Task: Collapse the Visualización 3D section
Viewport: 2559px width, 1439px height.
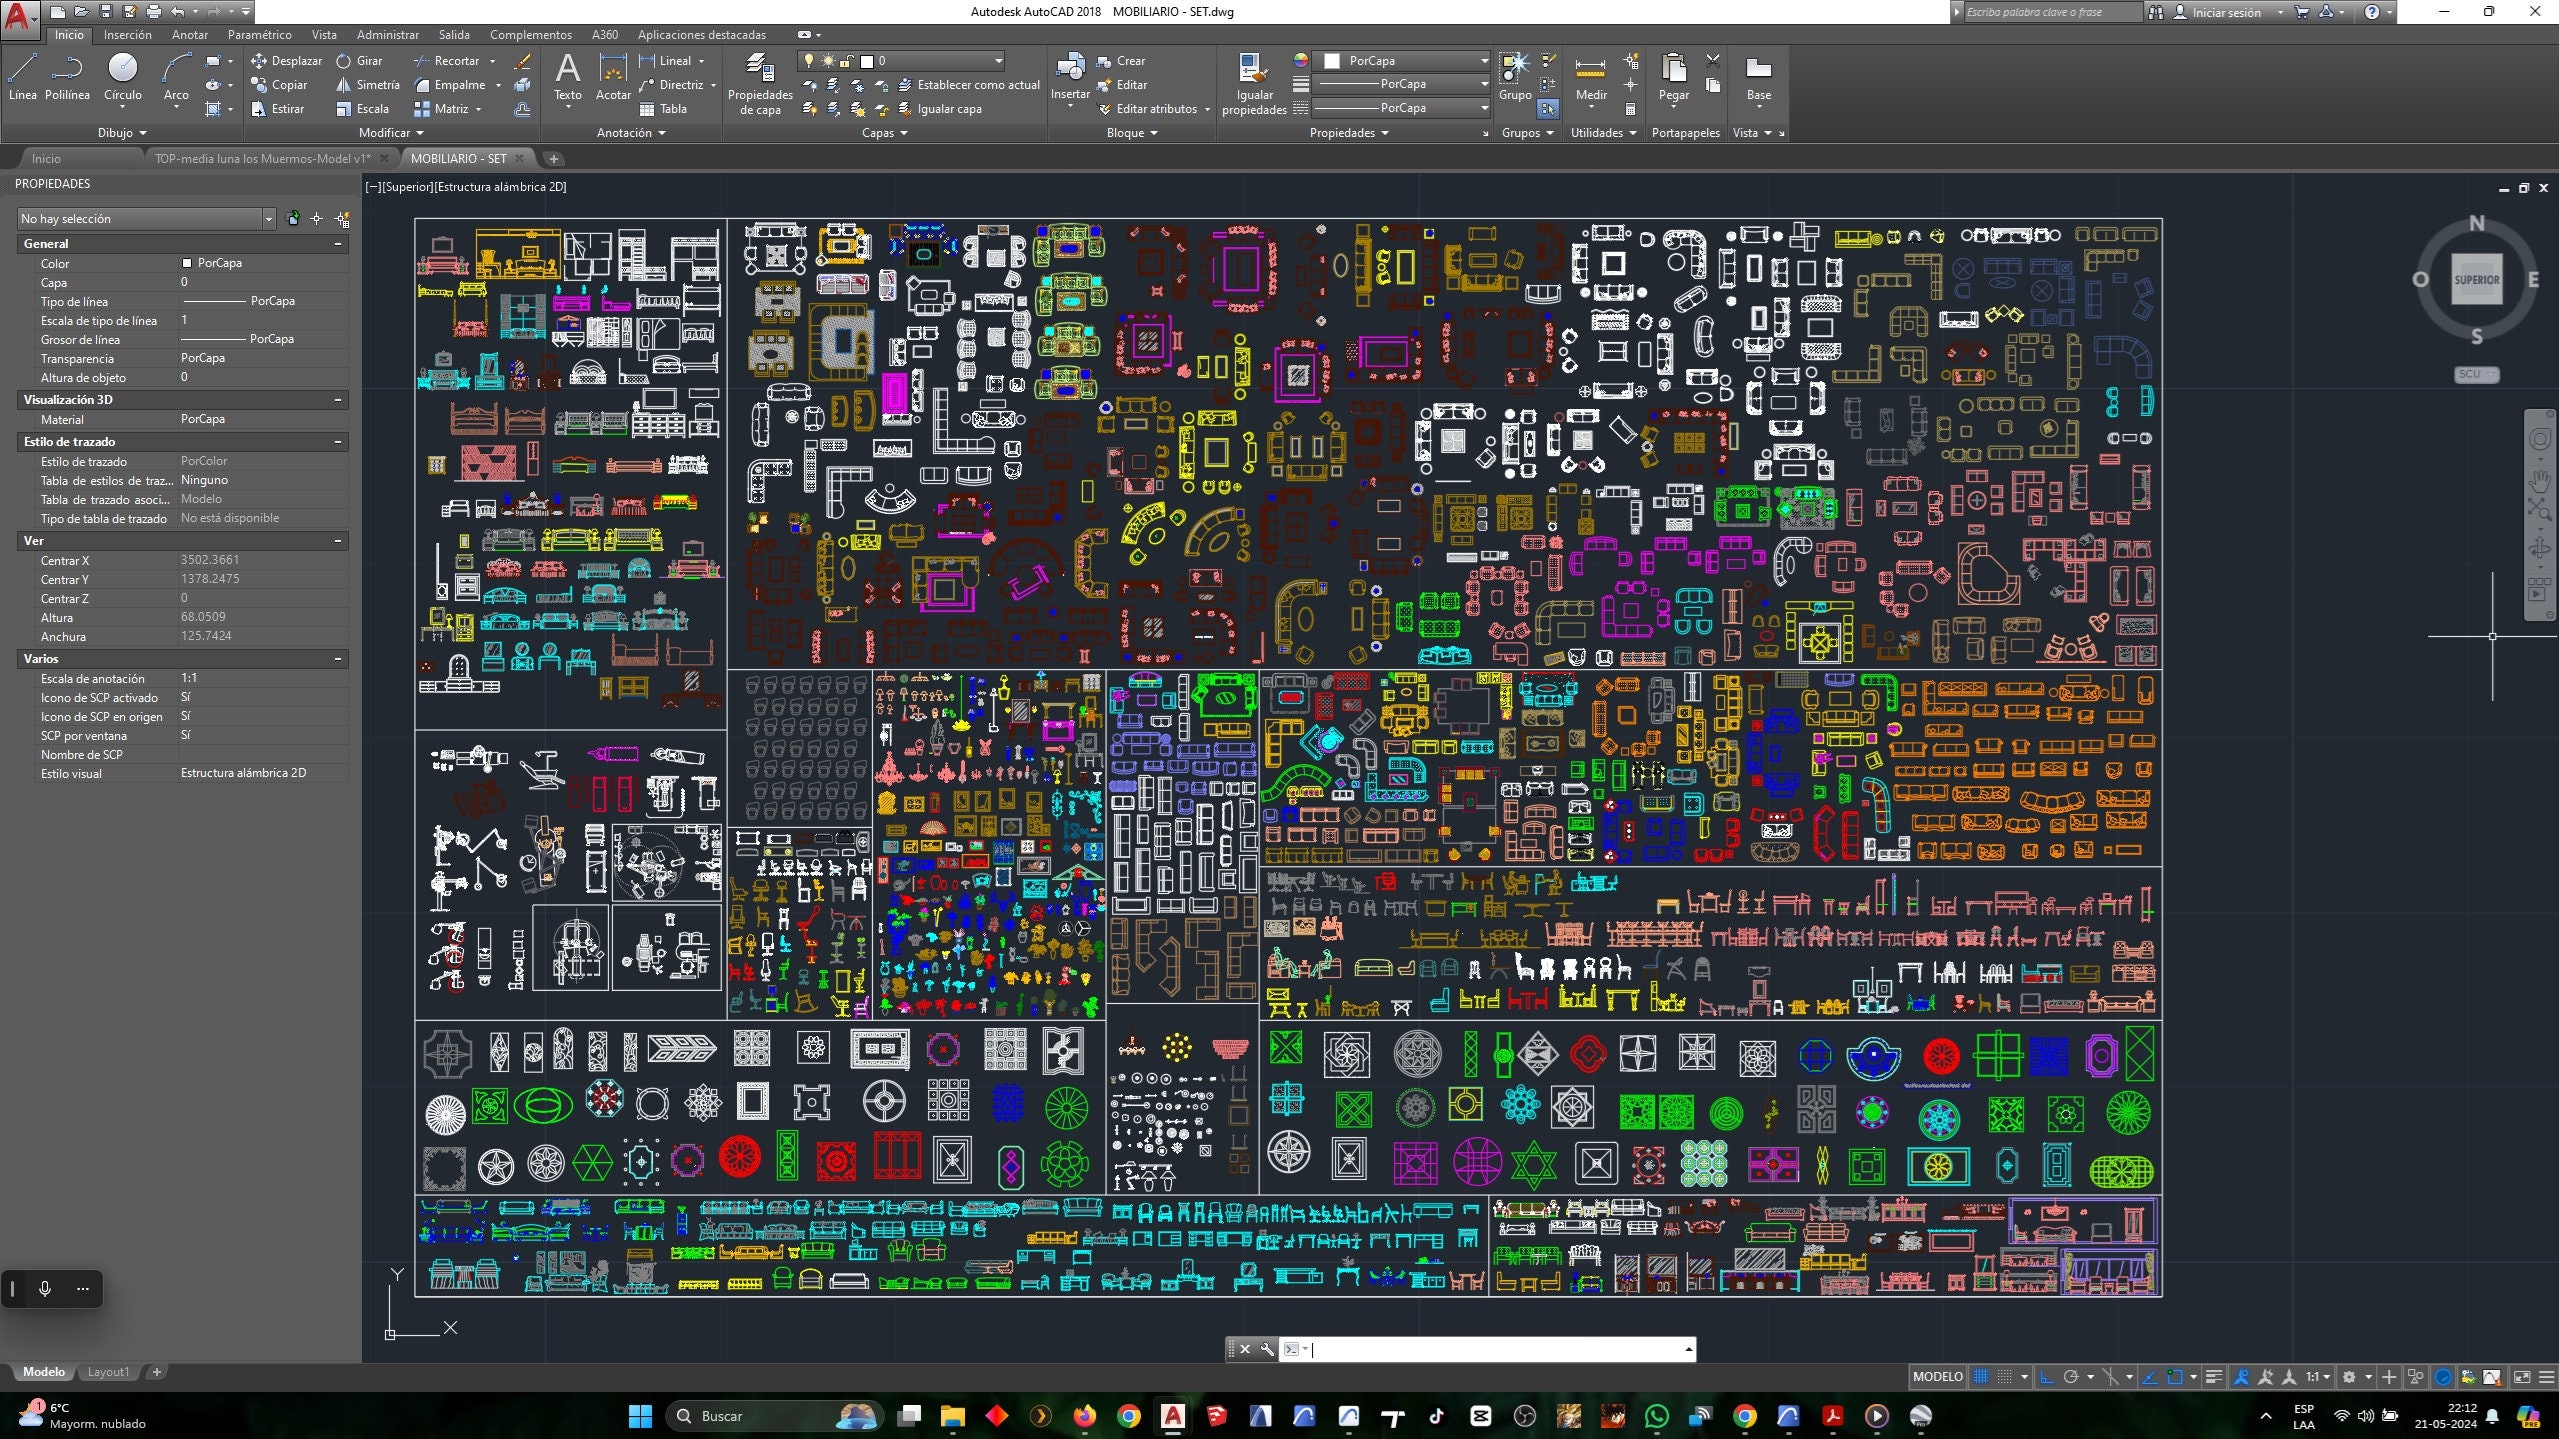Action: pyautogui.click(x=338, y=400)
